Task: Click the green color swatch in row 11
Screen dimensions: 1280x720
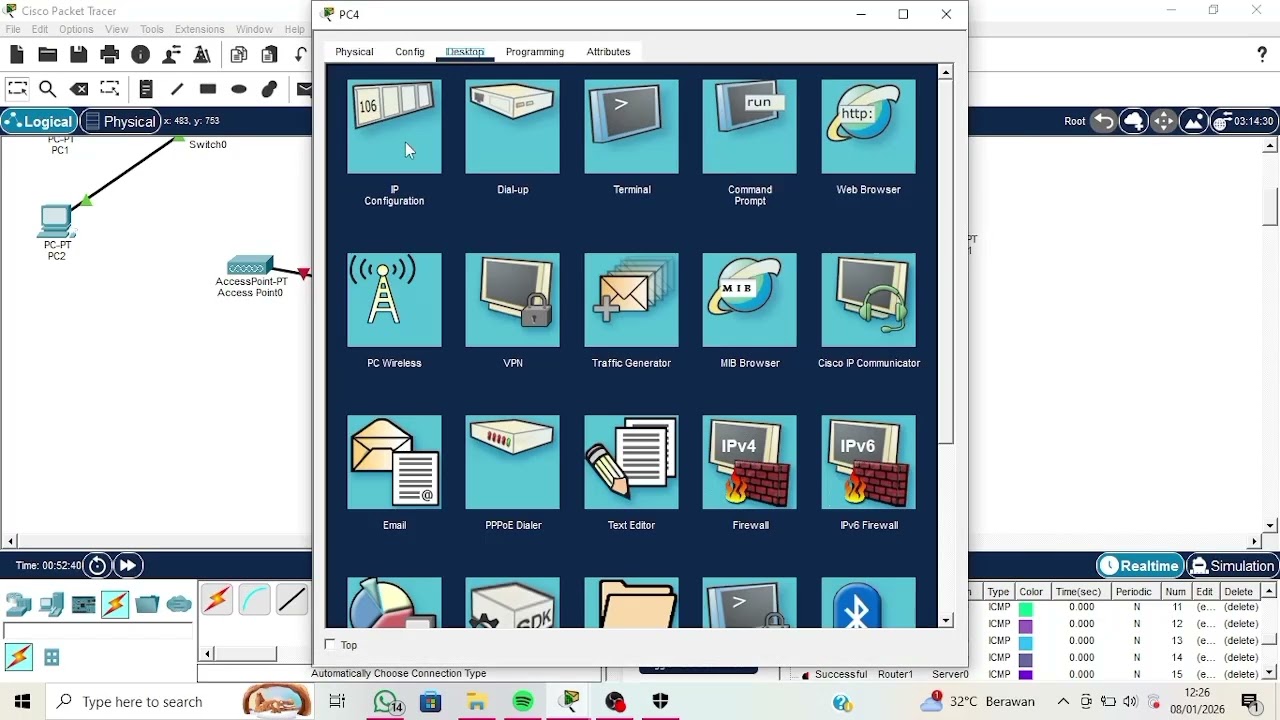Action: (1025, 607)
